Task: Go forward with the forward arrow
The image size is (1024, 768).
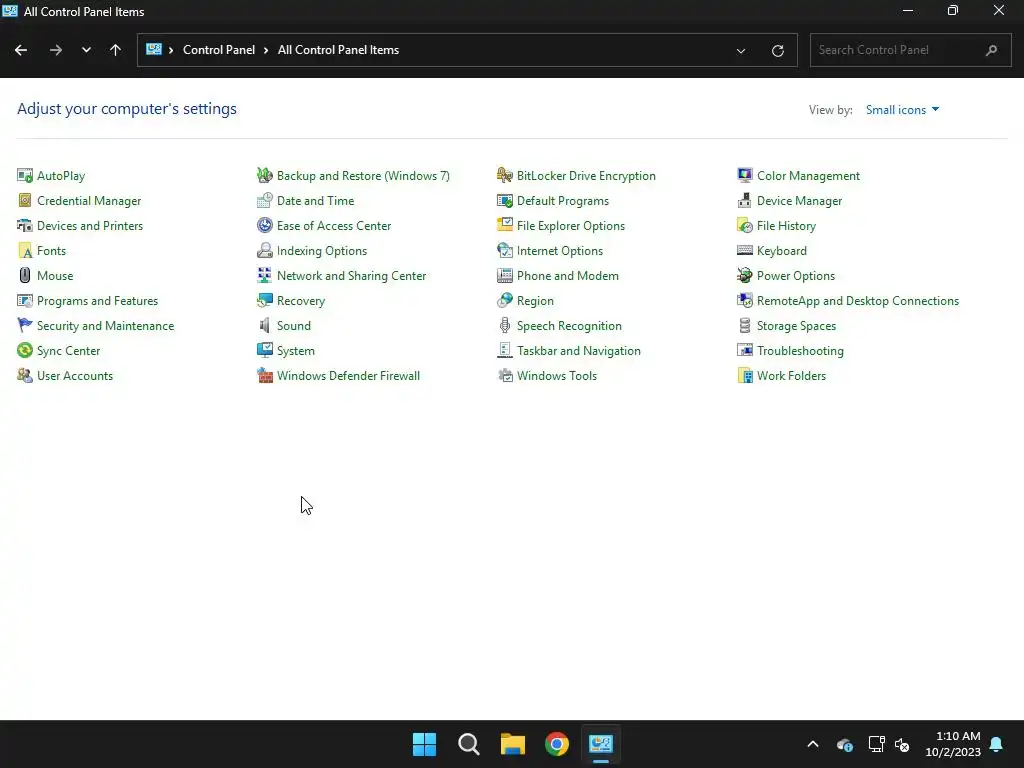Action: coord(56,50)
